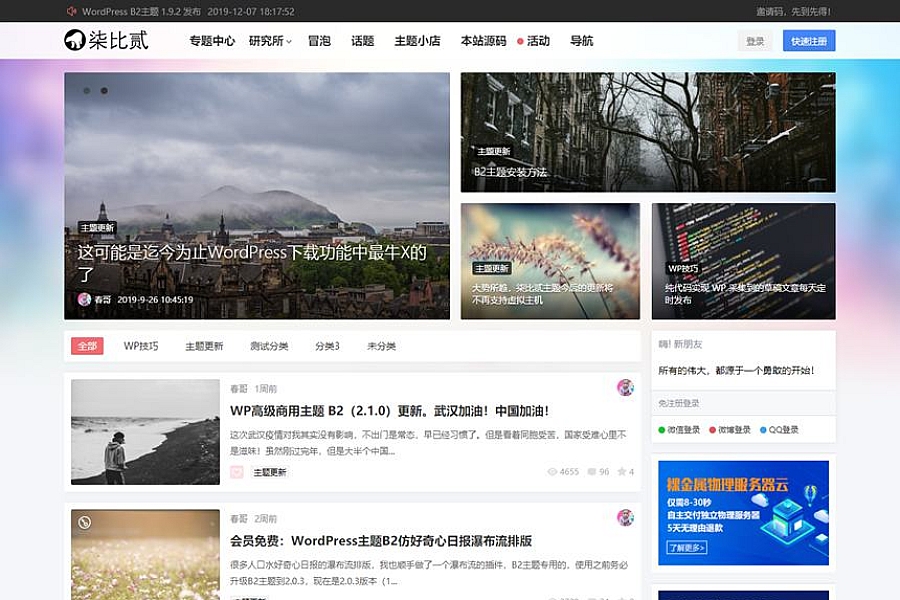Open 导航 in the navigation
Image resolution: width=900 pixels, height=600 pixels.
tap(581, 41)
